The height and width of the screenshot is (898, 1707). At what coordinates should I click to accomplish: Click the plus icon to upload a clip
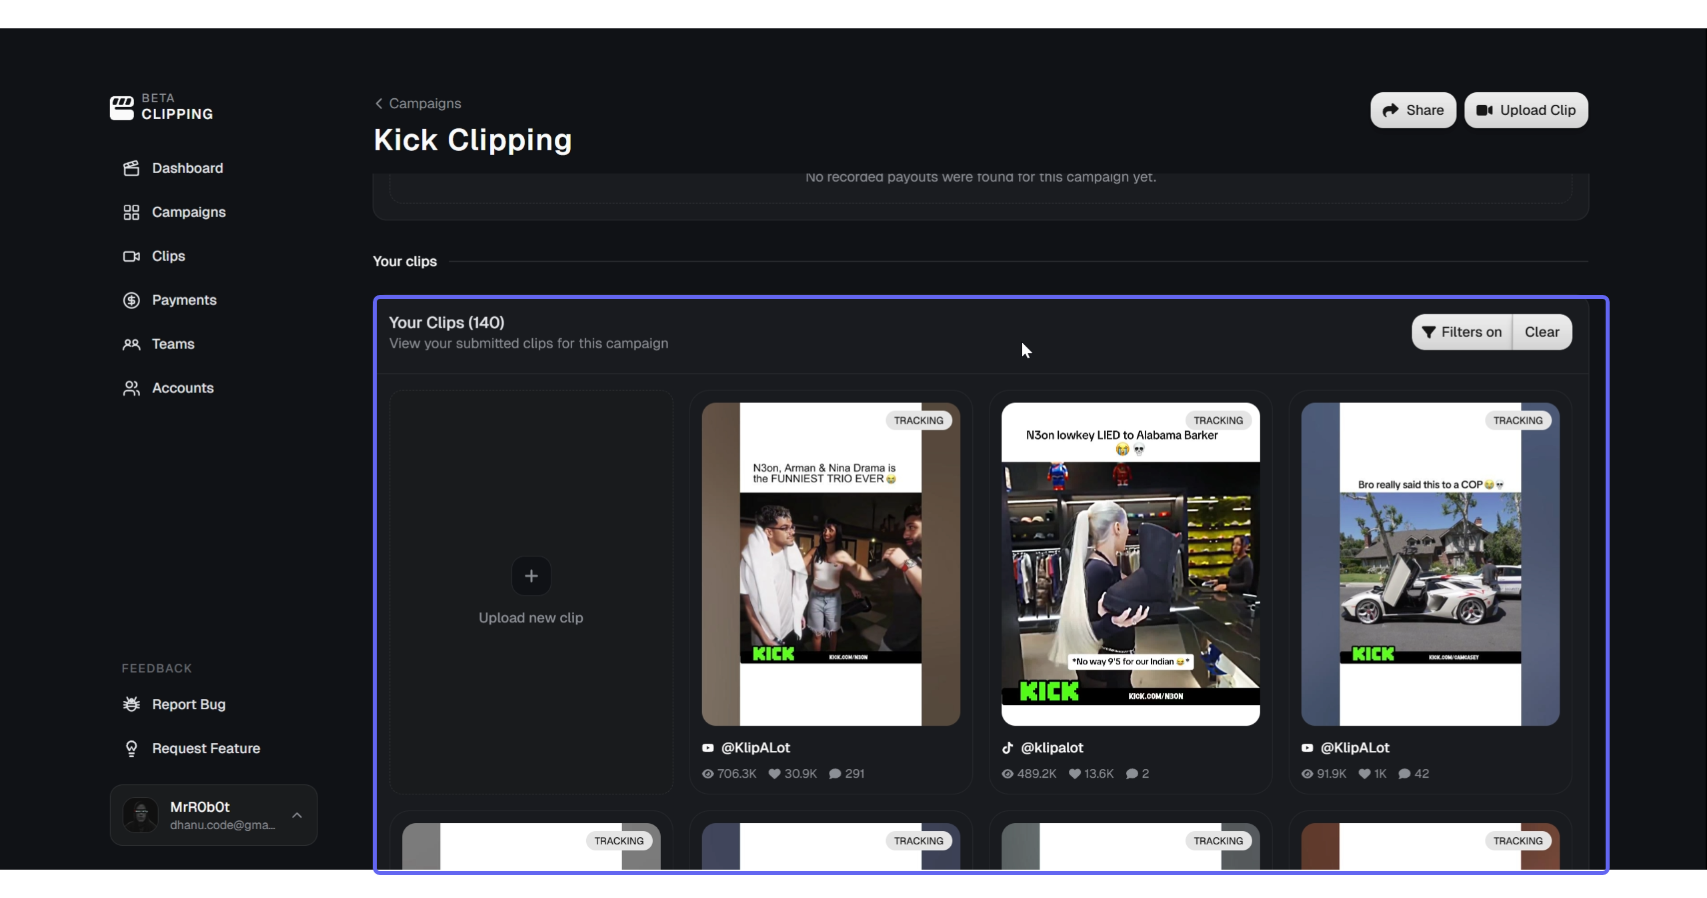531,576
